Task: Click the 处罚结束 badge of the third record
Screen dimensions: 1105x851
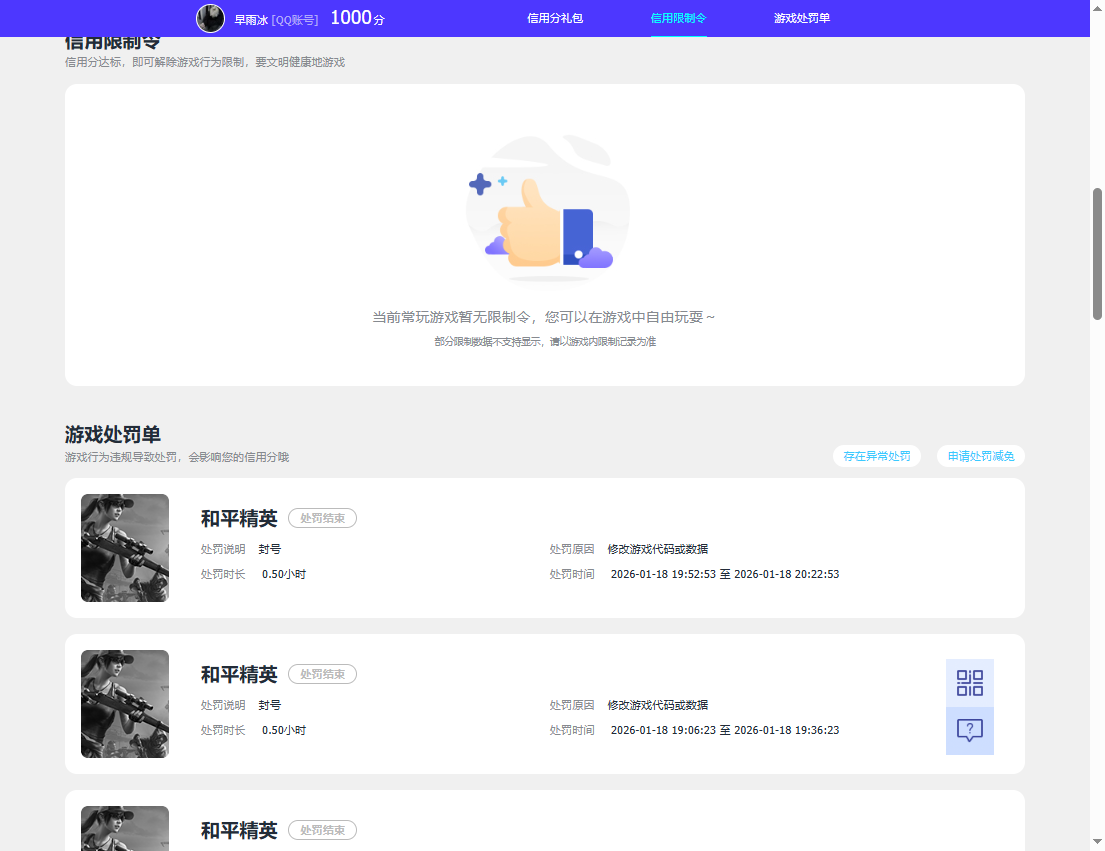Action: (x=323, y=830)
